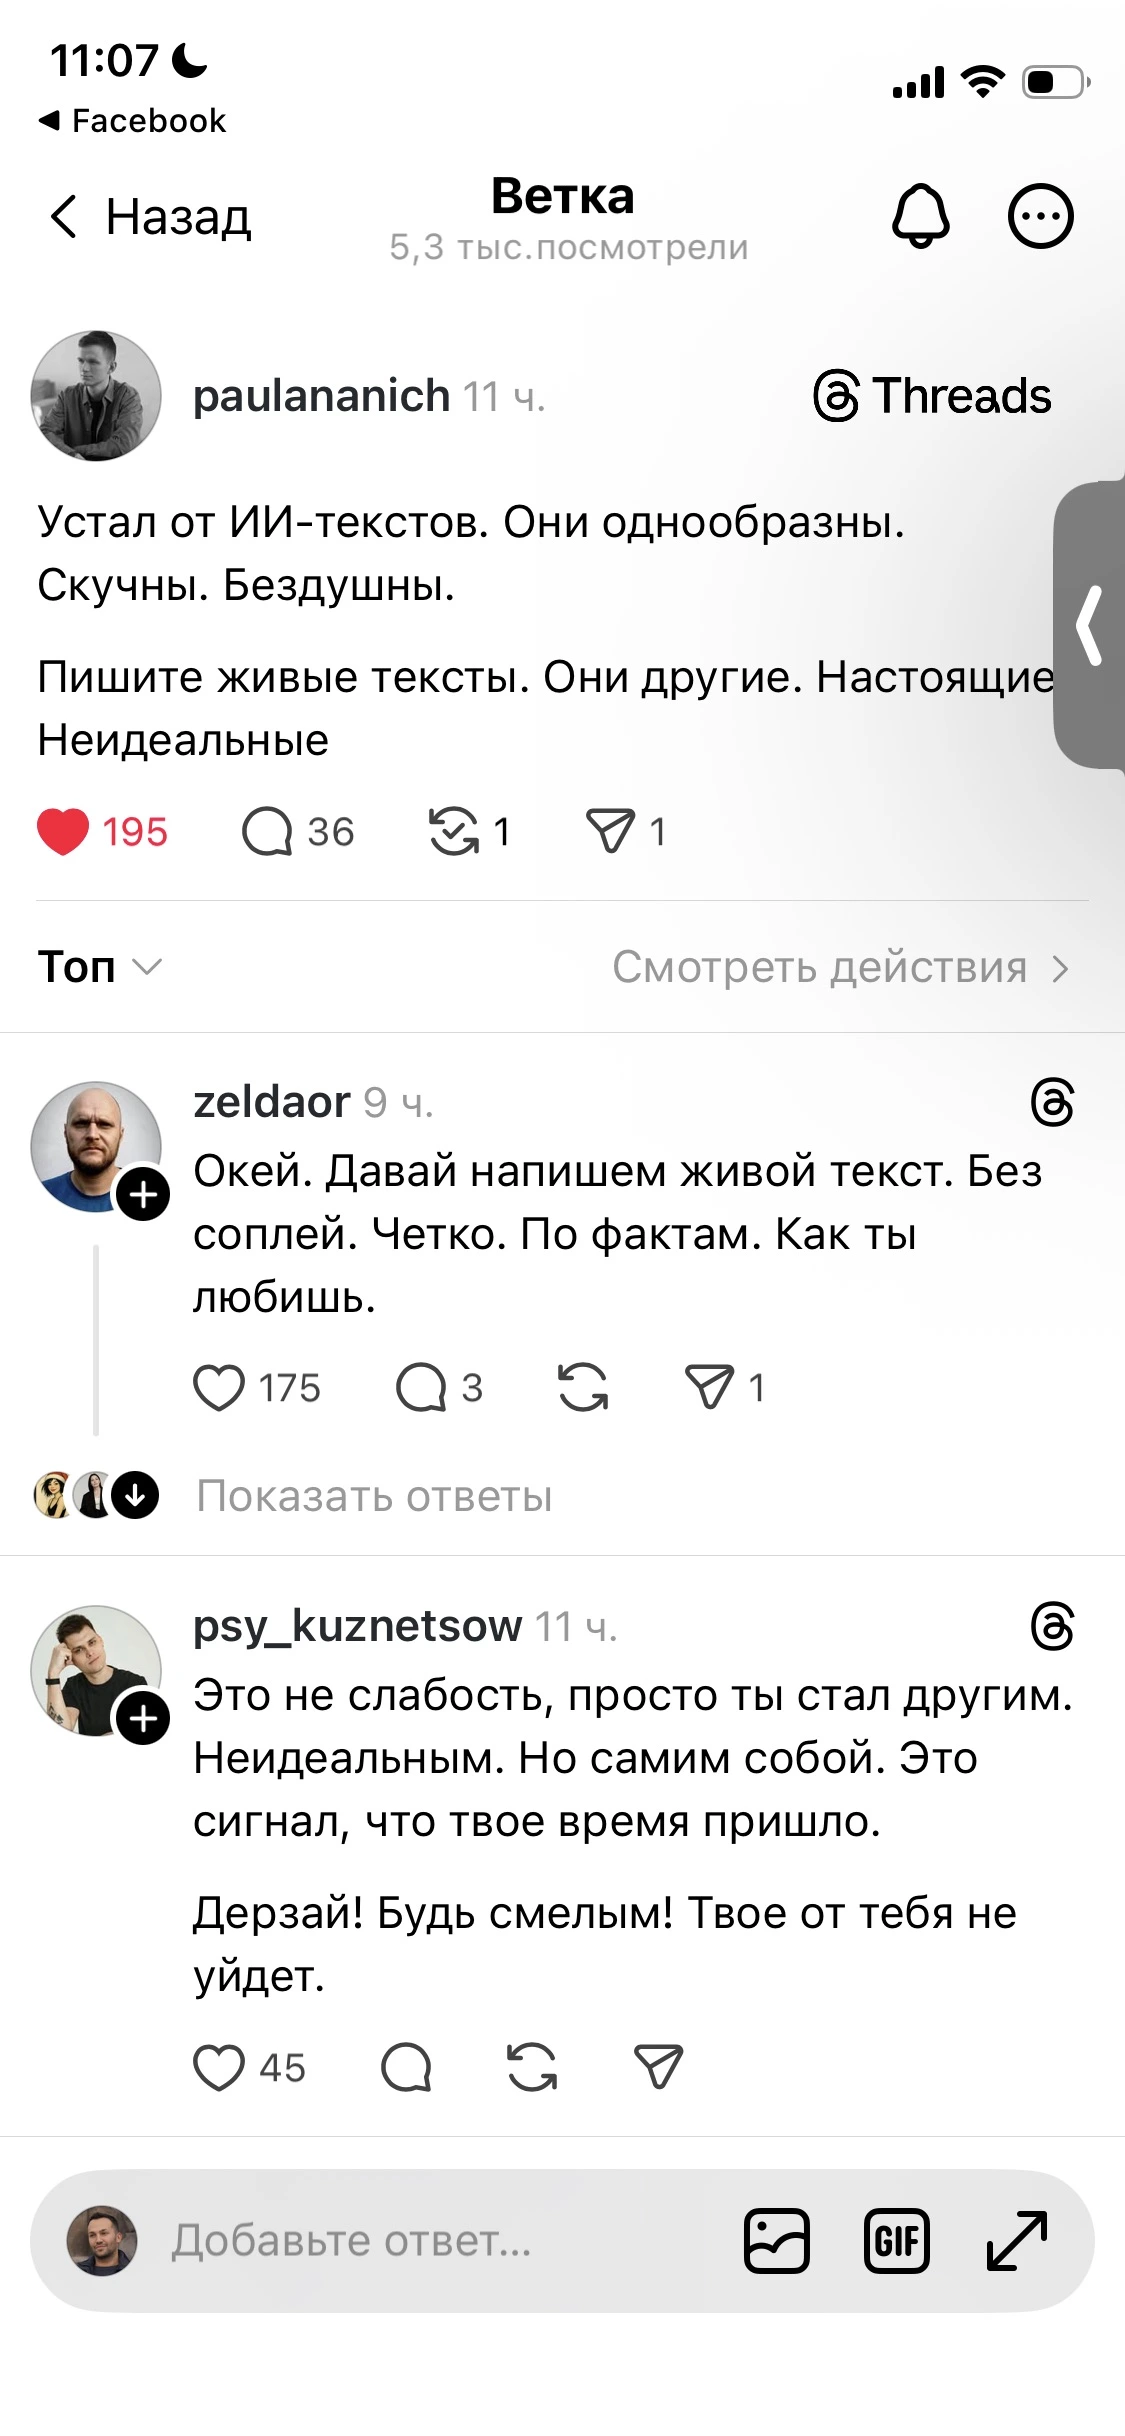This screenshot has height=2436, width=1125.
Task: Follow zeldaor via the plus badge
Action: tap(141, 1192)
